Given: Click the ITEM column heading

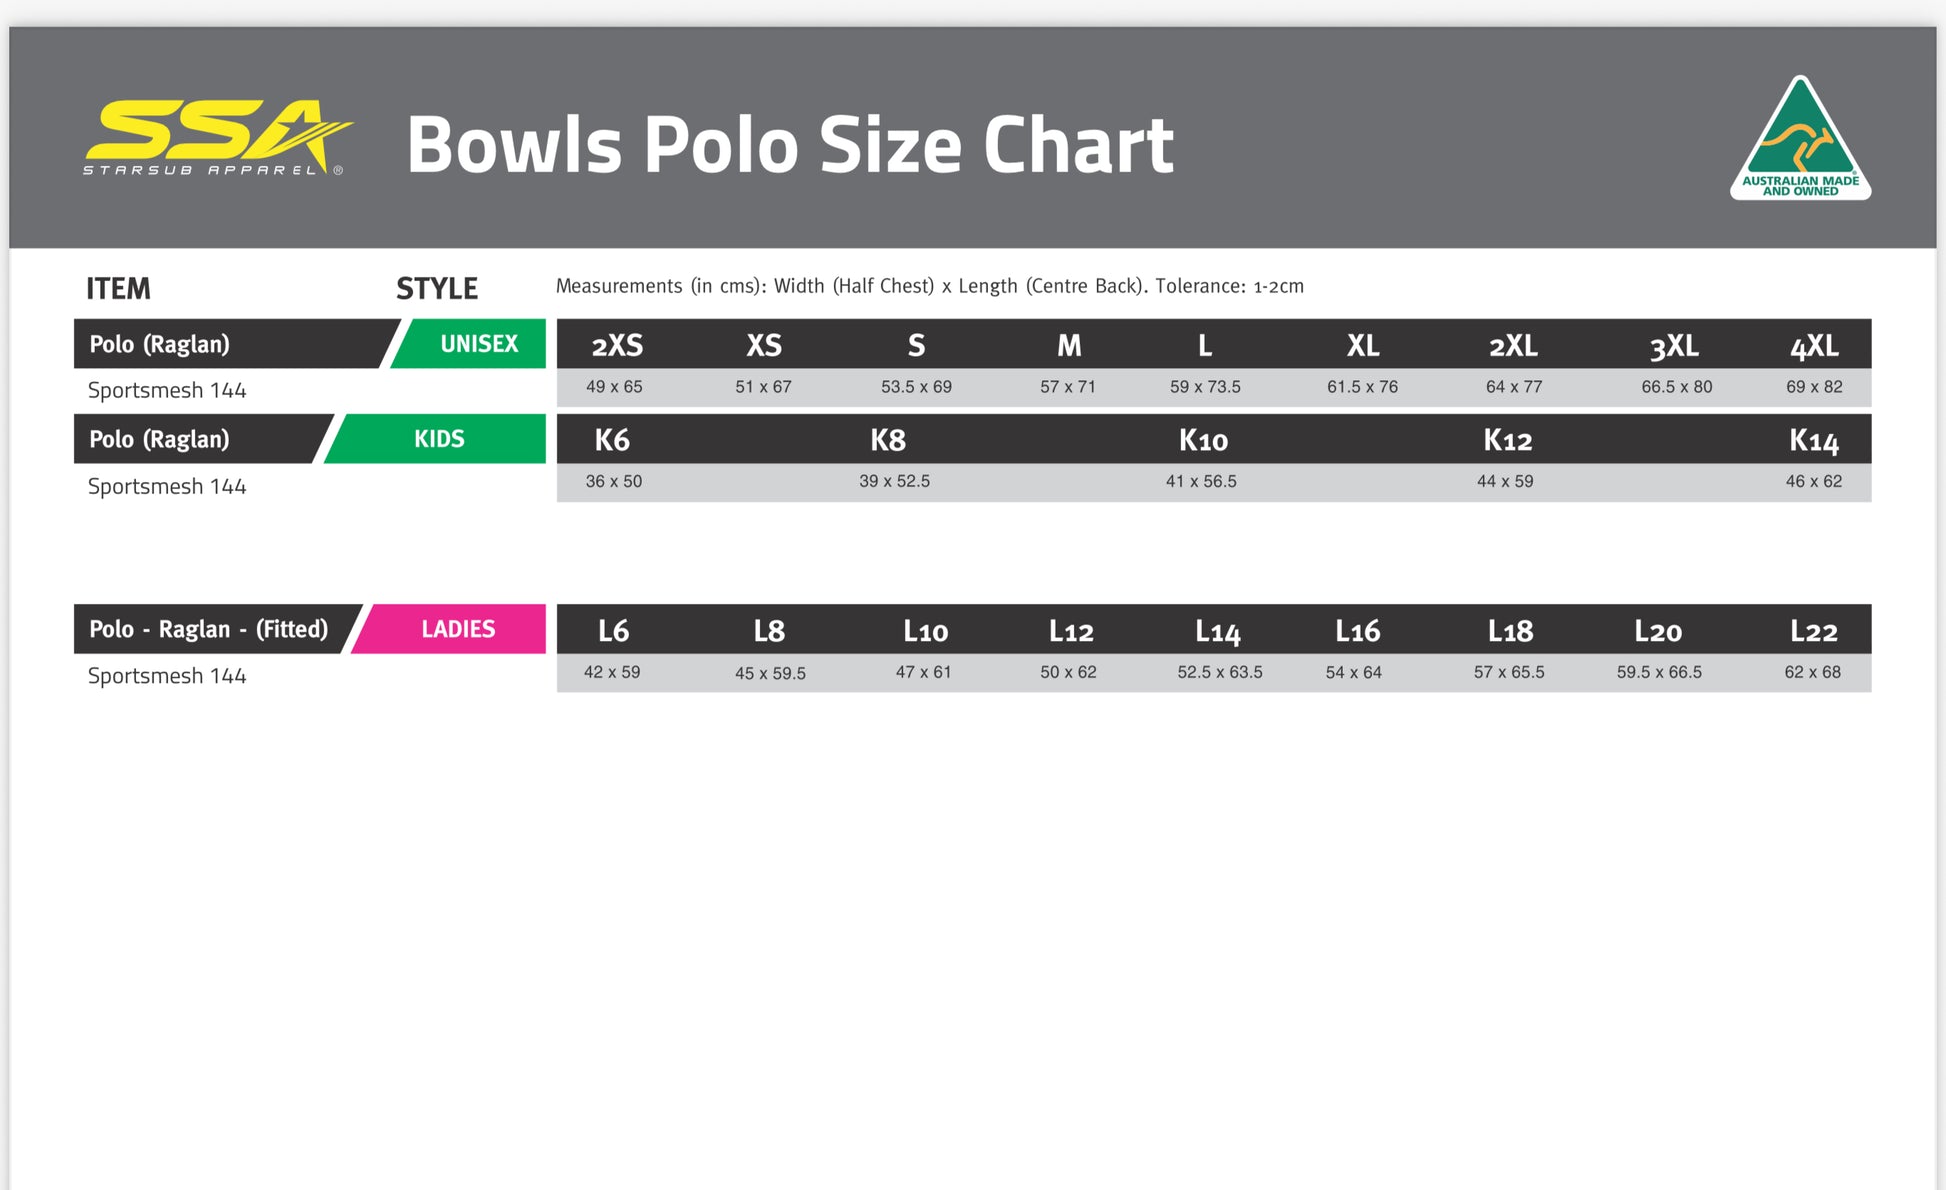Looking at the screenshot, I should click(118, 289).
